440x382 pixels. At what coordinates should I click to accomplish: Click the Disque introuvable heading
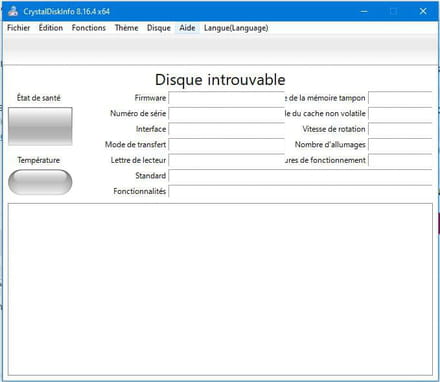click(220, 80)
